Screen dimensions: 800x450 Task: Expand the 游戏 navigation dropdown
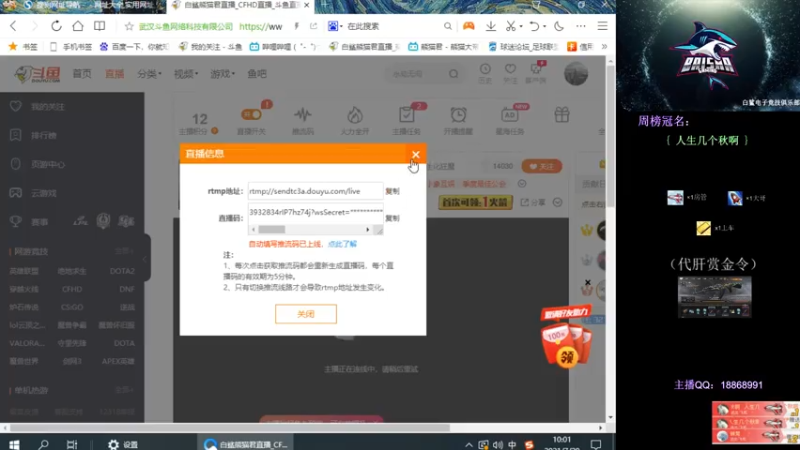[222, 74]
